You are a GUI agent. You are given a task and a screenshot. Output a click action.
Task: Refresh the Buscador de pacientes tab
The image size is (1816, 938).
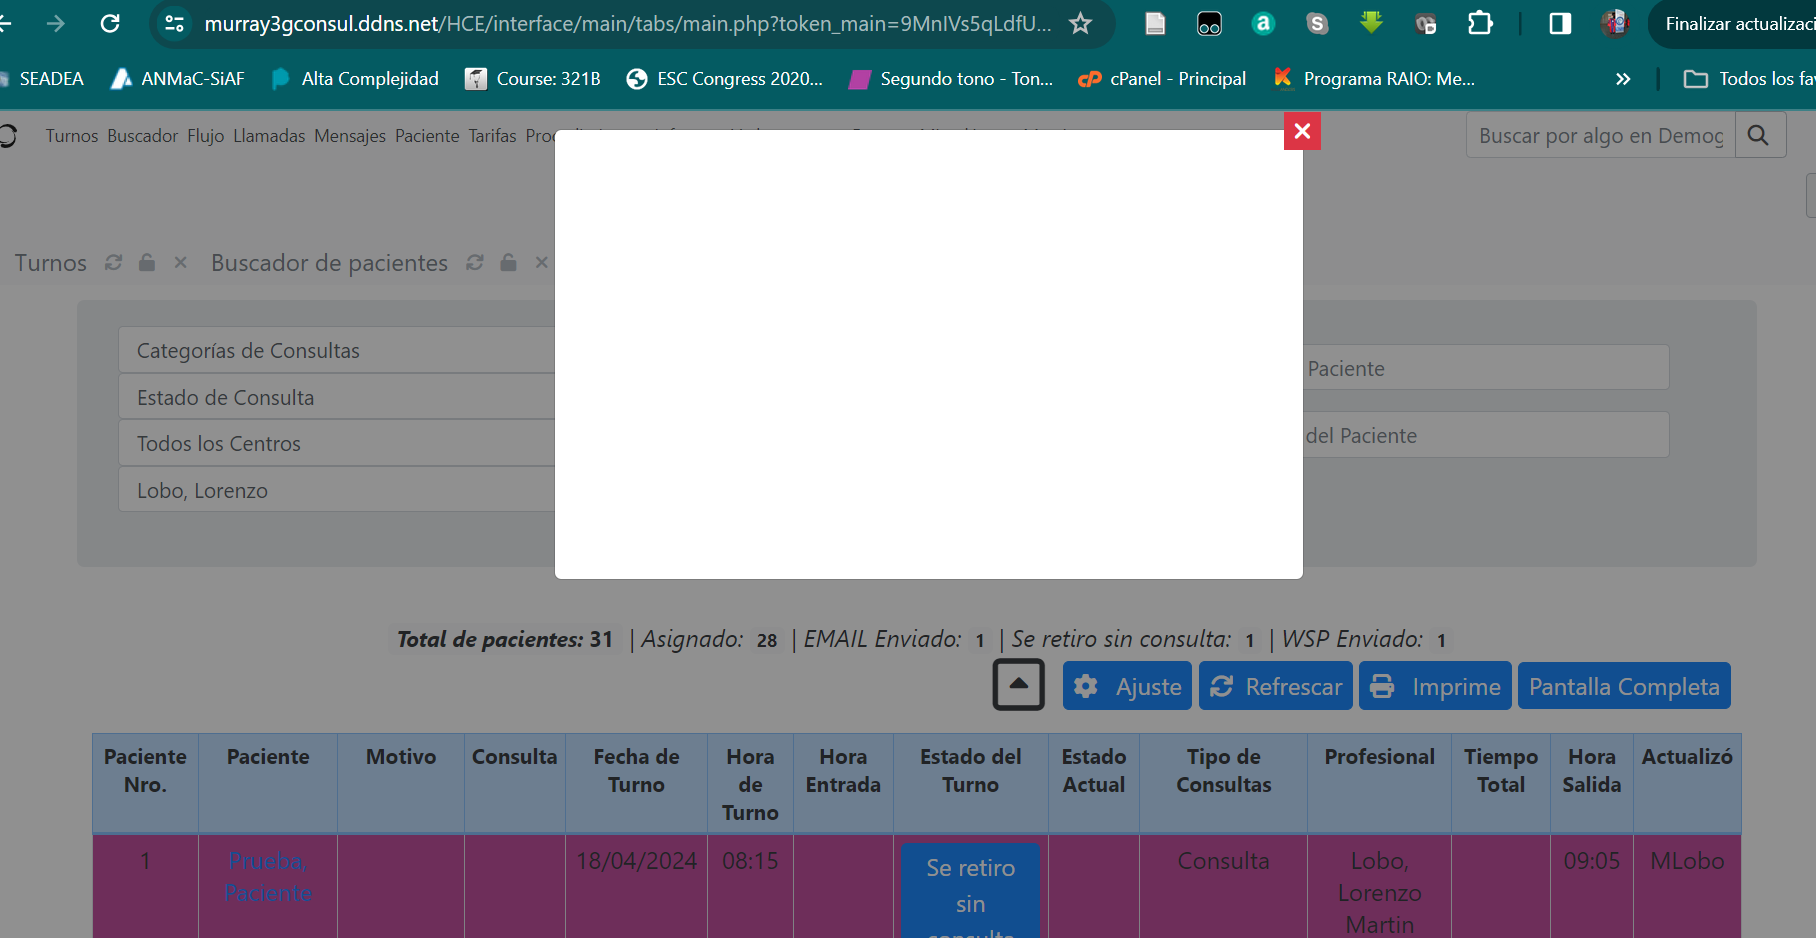[475, 262]
